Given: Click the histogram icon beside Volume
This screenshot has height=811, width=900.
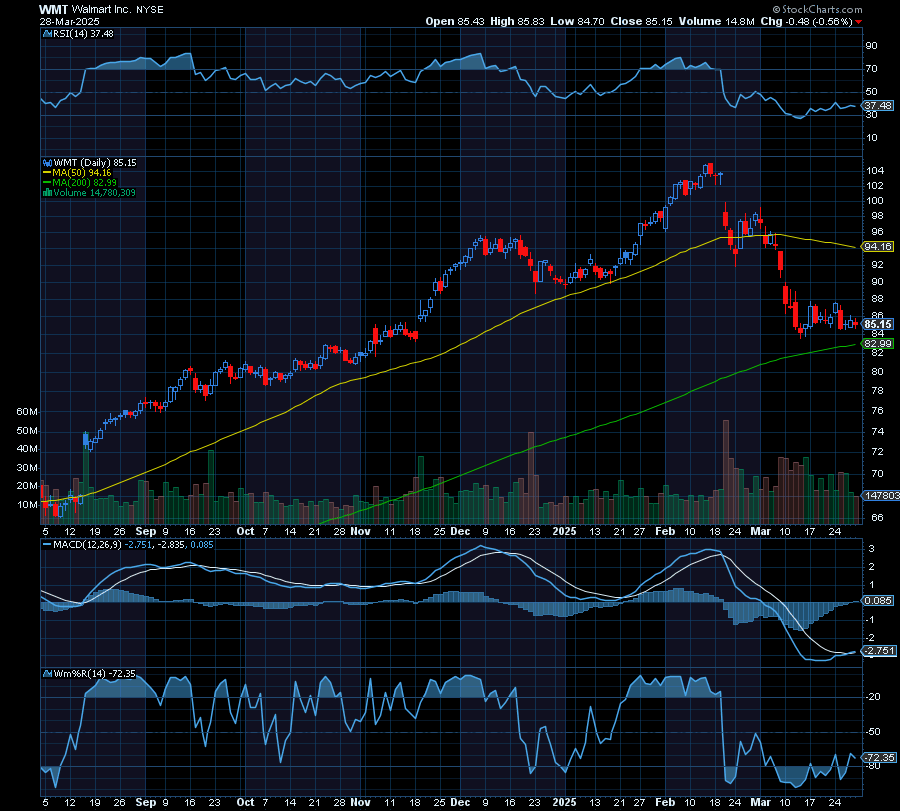Looking at the screenshot, I should click(x=47, y=191).
